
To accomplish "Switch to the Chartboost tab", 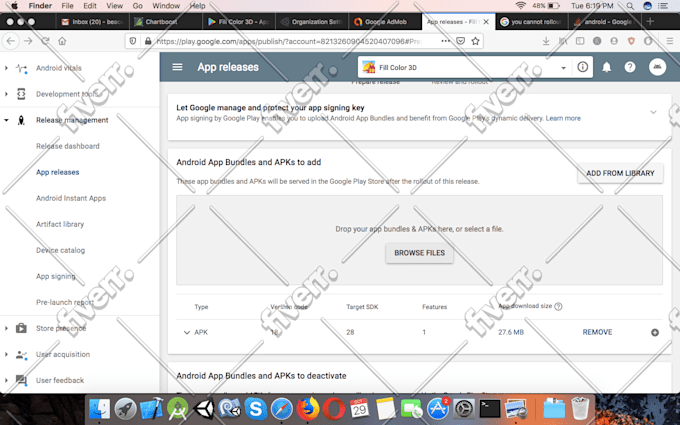I will (x=166, y=22).
